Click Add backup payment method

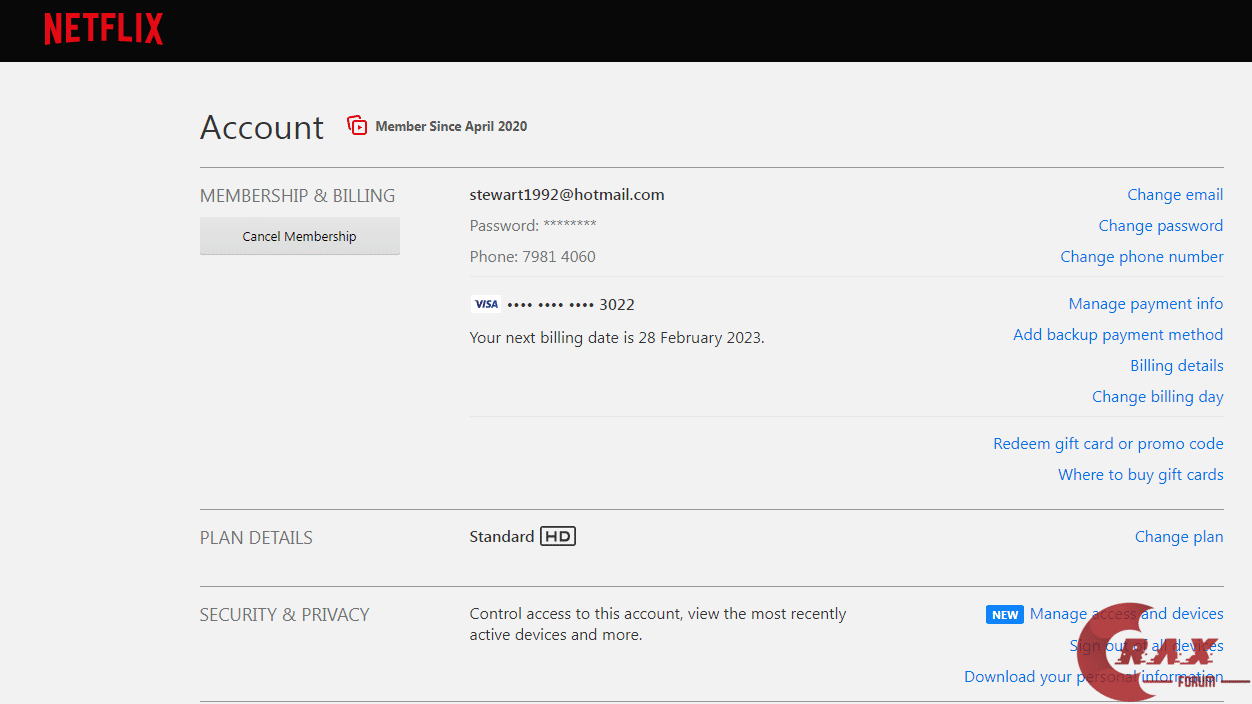1117,335
